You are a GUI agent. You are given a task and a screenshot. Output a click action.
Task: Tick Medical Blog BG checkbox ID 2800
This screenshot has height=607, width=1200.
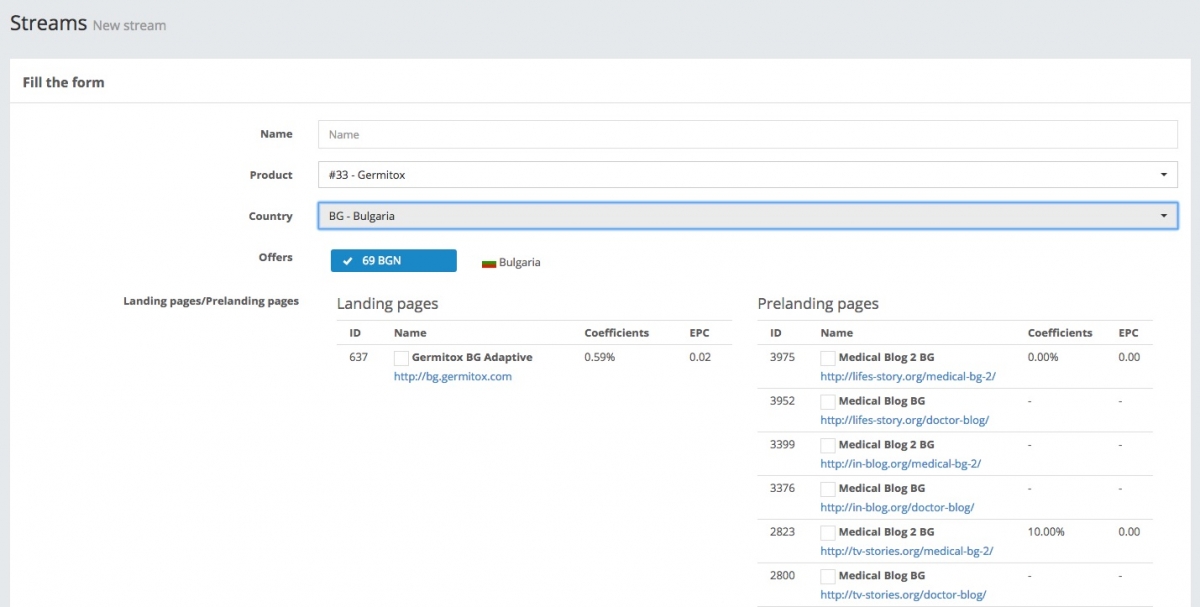tap(827, 577)
